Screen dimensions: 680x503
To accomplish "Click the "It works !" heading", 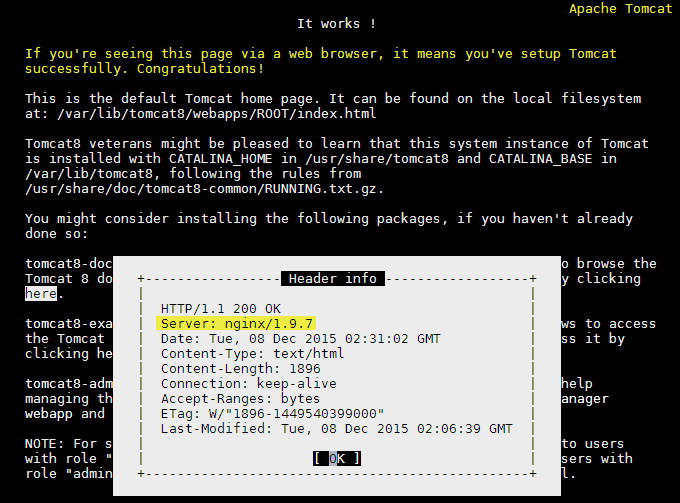I will pyautogui.click(x=337, y=24).
